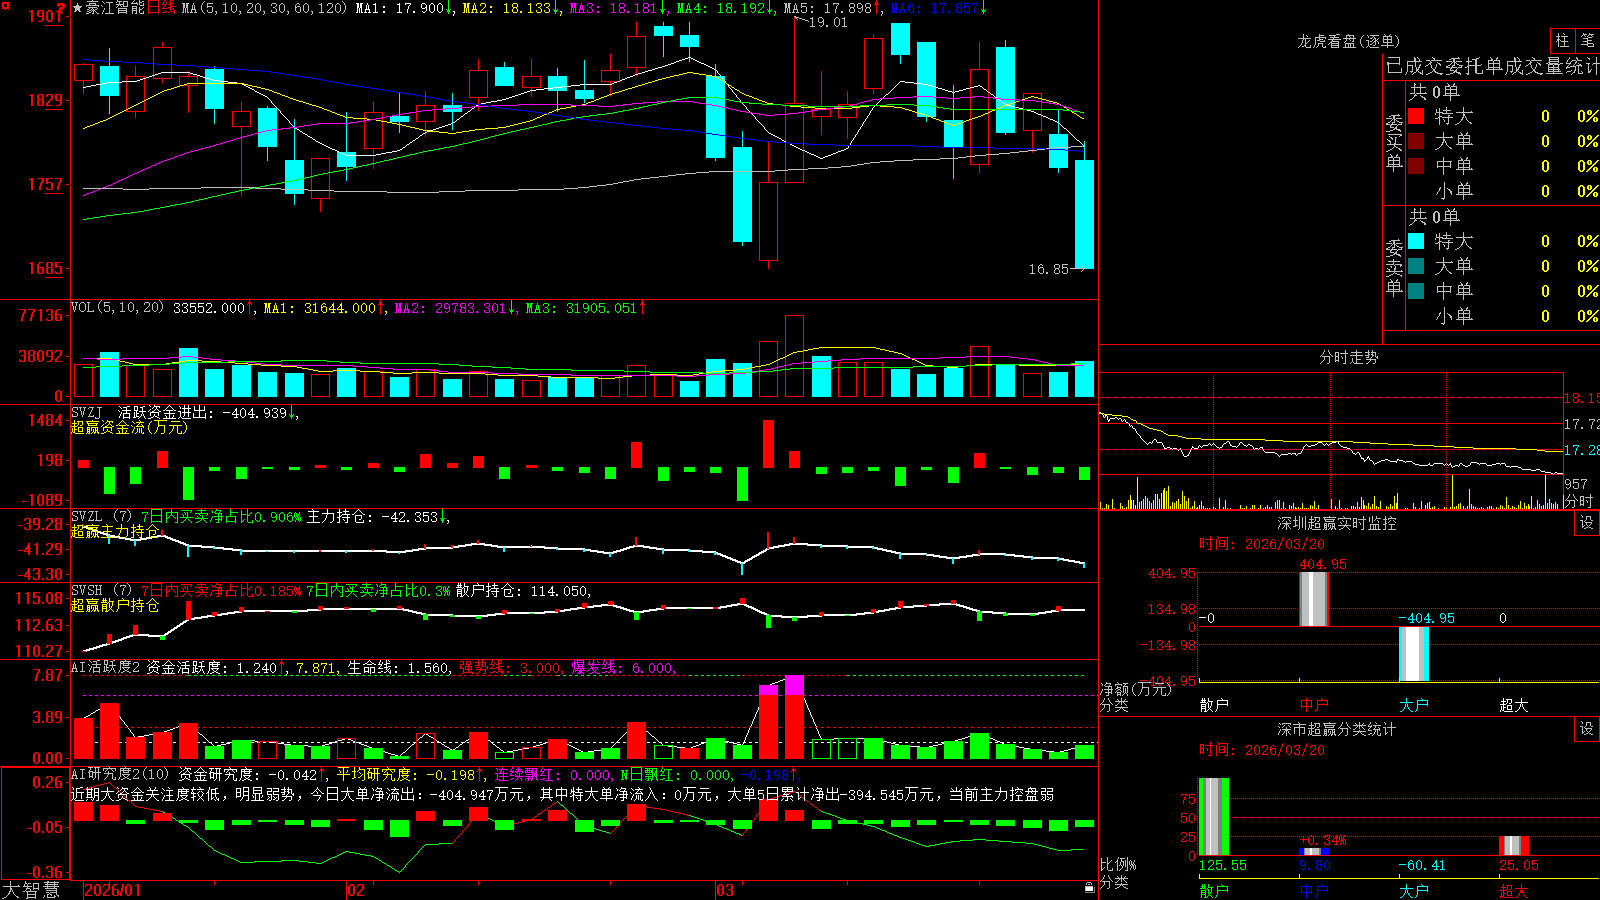The image size is (1600, 900).
Task: Click the cyan 特大 sell order color square
Action: click(x=1416, y=241)
